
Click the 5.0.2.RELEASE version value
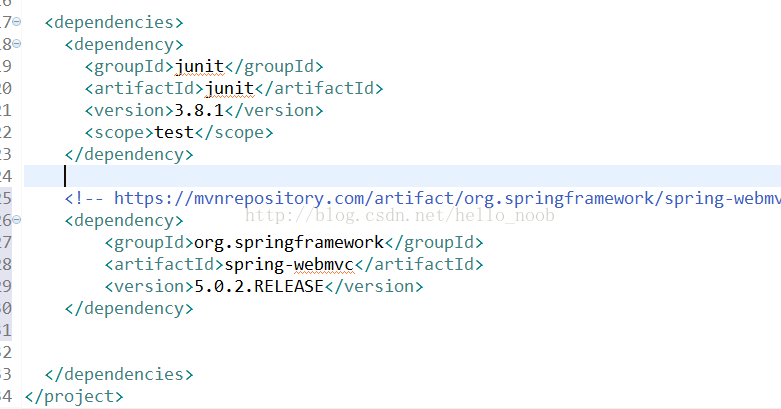point(259,286)
